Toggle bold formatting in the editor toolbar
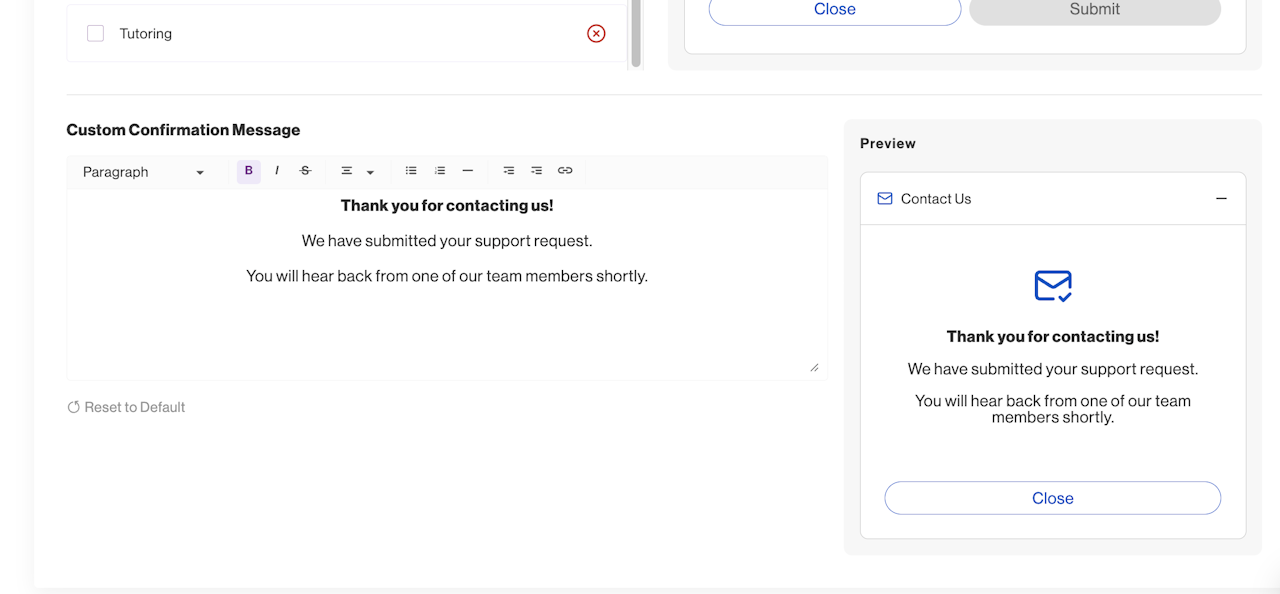This screenshot has height=594, width=1280. (249, 171)
